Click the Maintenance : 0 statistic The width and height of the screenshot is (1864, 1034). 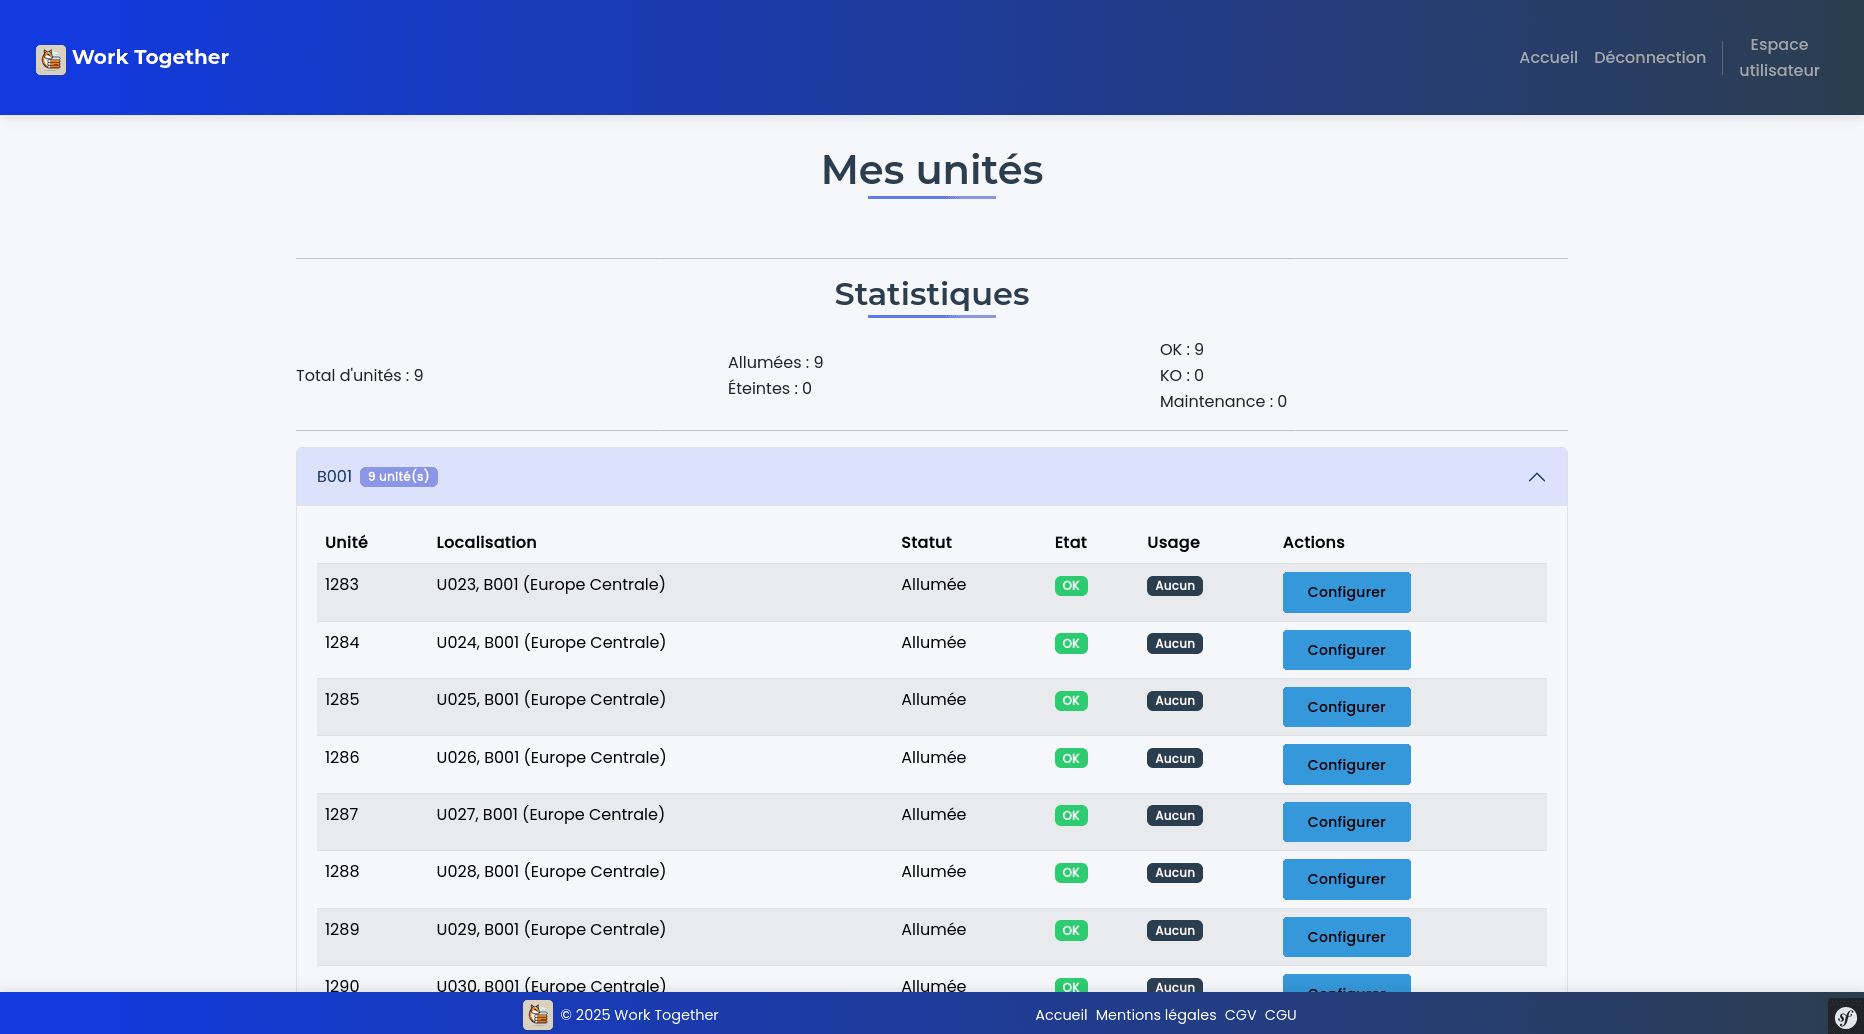click(x=1223, y=402)
